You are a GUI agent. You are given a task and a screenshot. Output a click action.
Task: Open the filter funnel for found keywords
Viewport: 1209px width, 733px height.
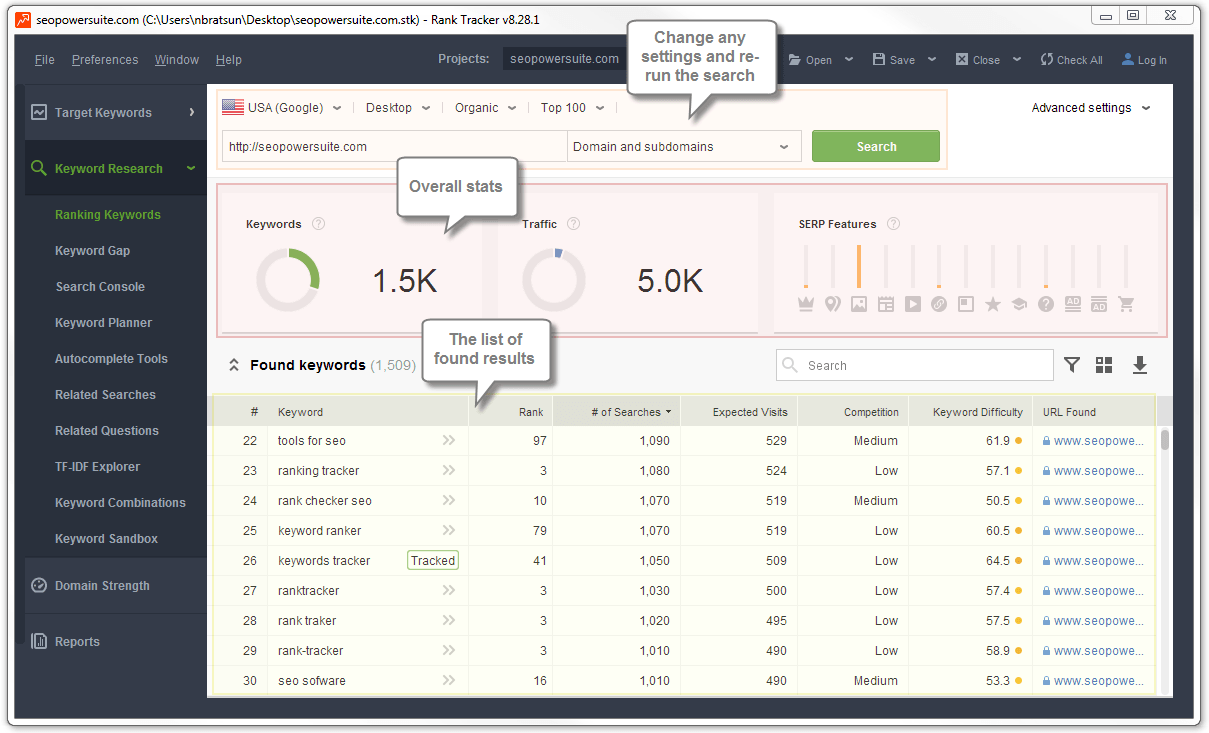pos(1072,365)
